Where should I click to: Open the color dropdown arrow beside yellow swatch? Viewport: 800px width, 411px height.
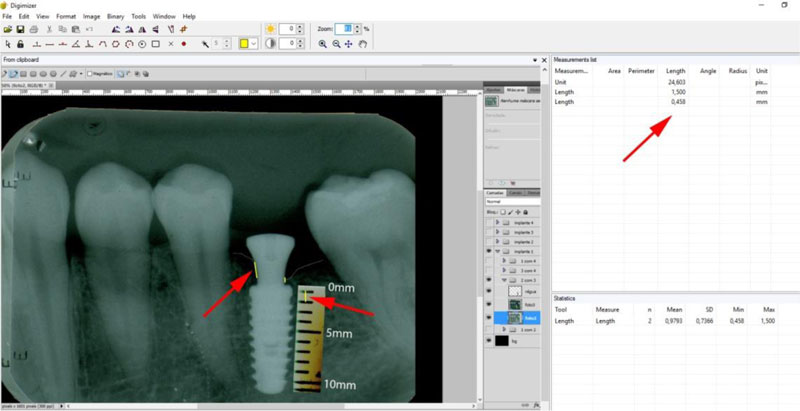tap(254, 44)
